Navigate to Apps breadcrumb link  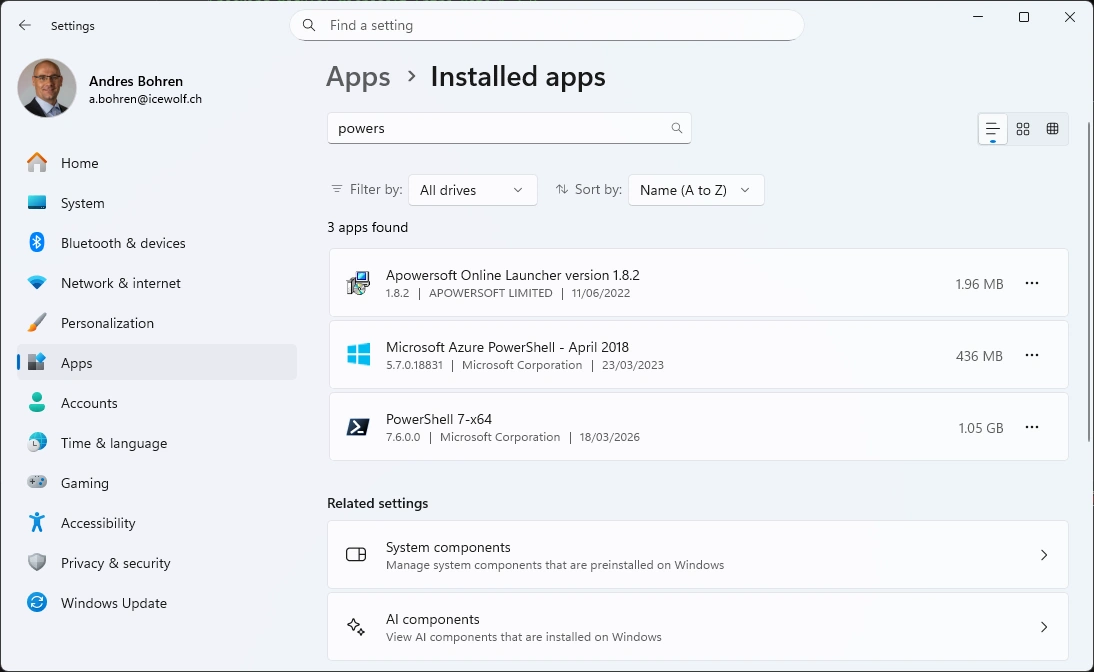pyautogui.click(x=358, y=77)
